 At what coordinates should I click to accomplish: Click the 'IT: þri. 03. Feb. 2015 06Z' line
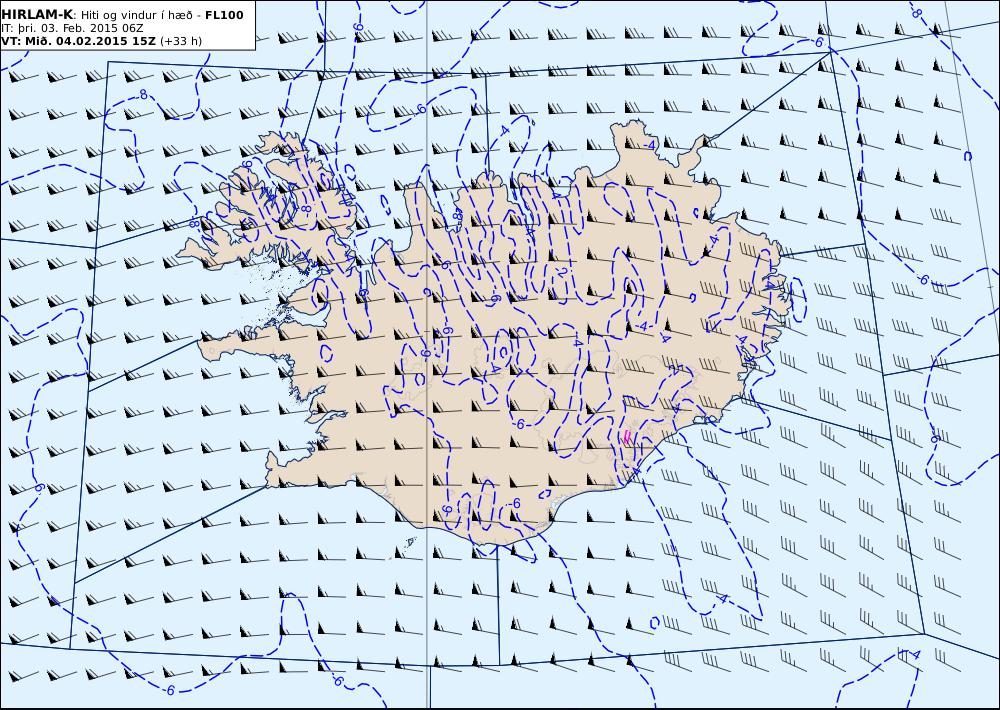(x=72, y=29)
